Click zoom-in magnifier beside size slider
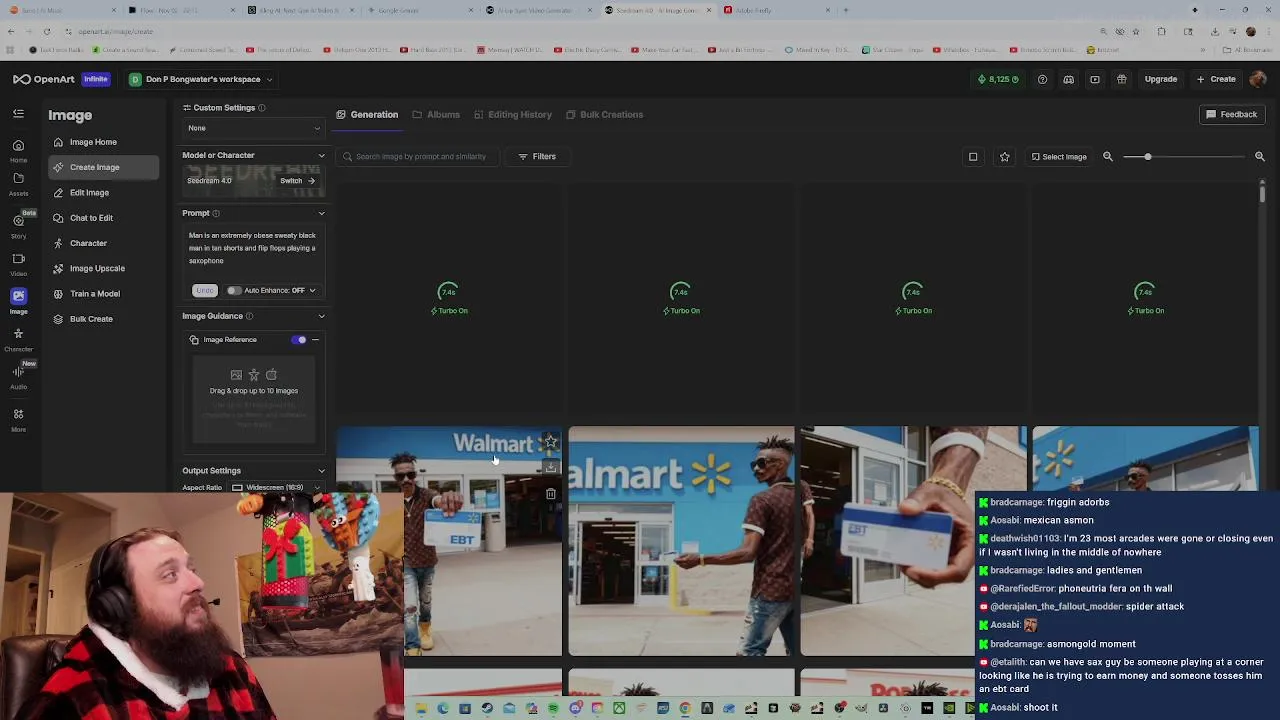Image resolution: width=1280 pixels, height=720 pixels. click(1260, 156)
